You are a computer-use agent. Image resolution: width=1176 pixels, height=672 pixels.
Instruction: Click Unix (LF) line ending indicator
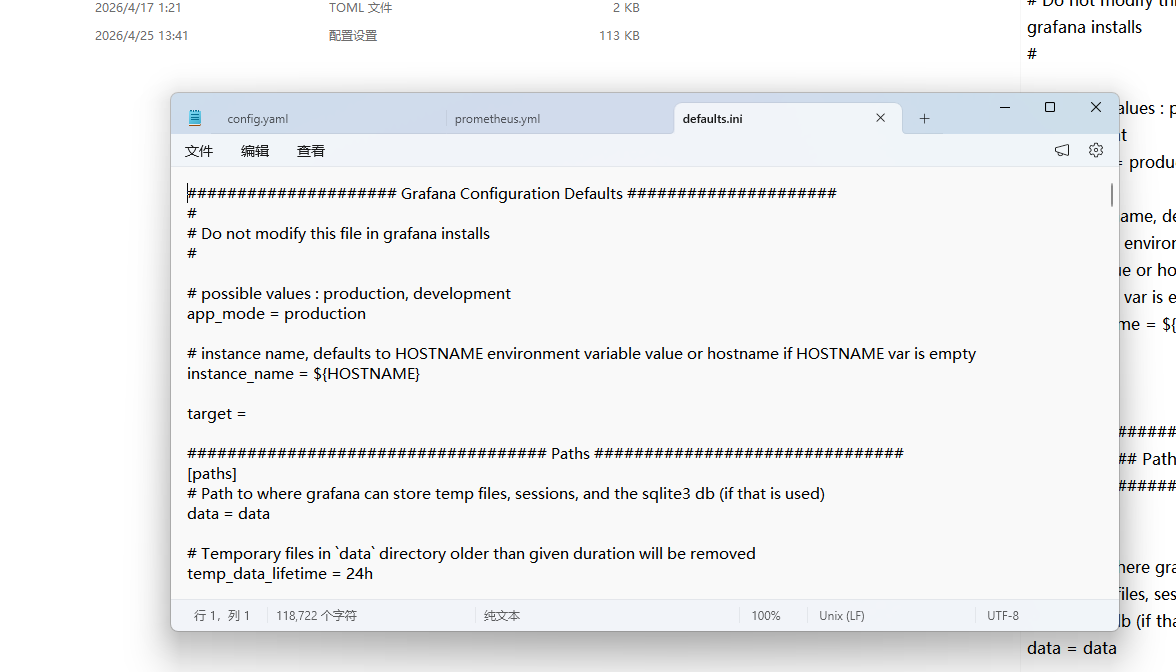tap(842, 615)
